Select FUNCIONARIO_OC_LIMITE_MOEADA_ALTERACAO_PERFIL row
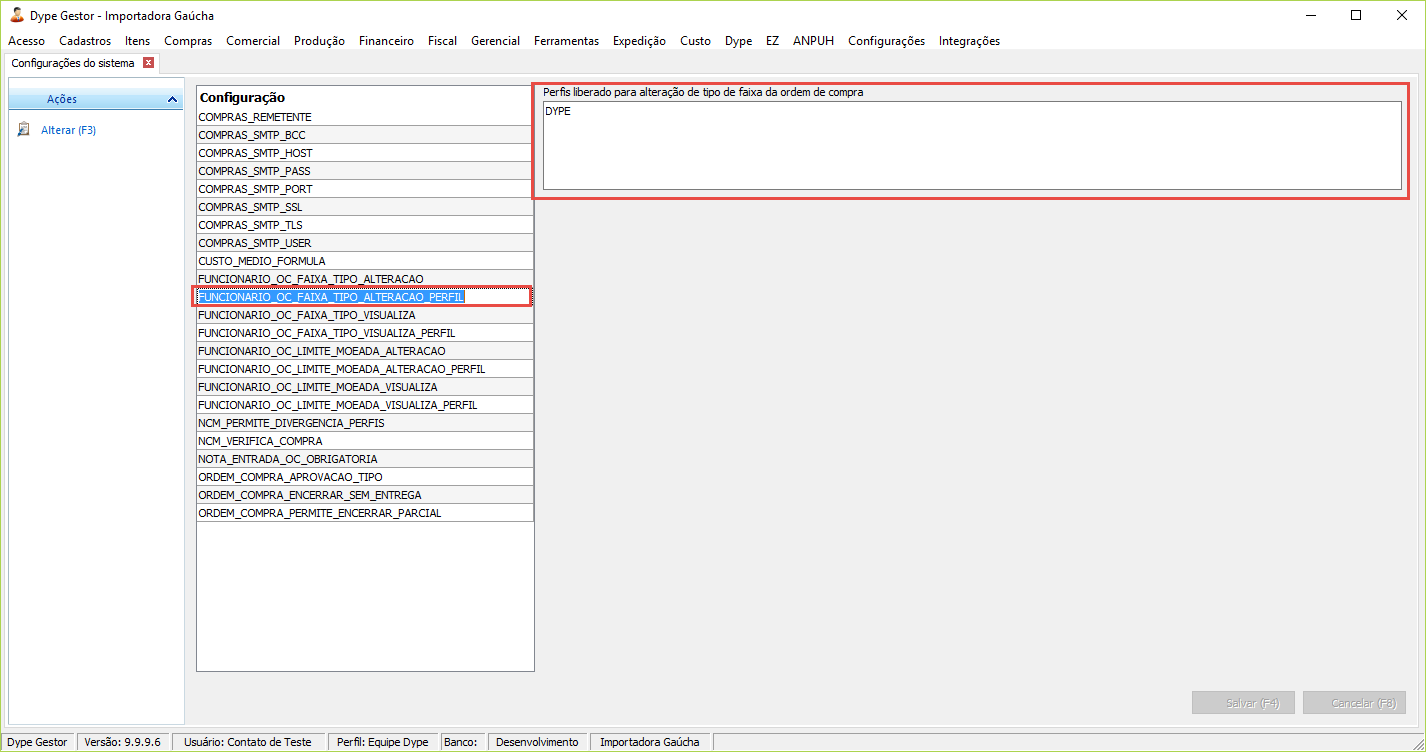Viewport: 1426px width, 752px height. click(364, 369)
